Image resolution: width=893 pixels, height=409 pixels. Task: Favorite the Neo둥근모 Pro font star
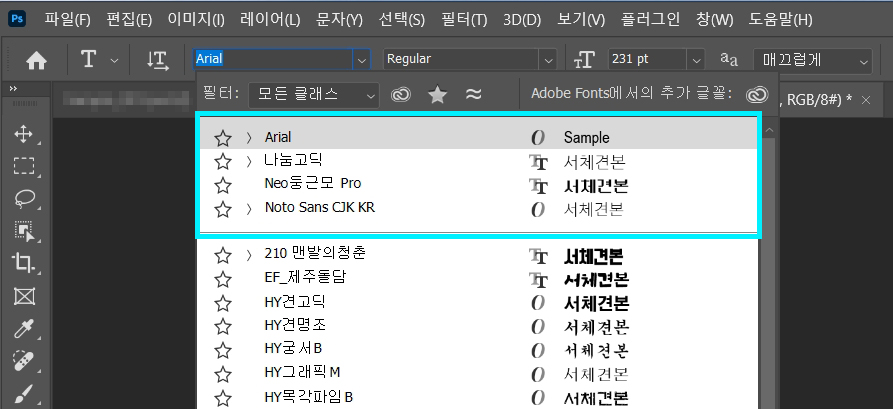coord(223,186)
